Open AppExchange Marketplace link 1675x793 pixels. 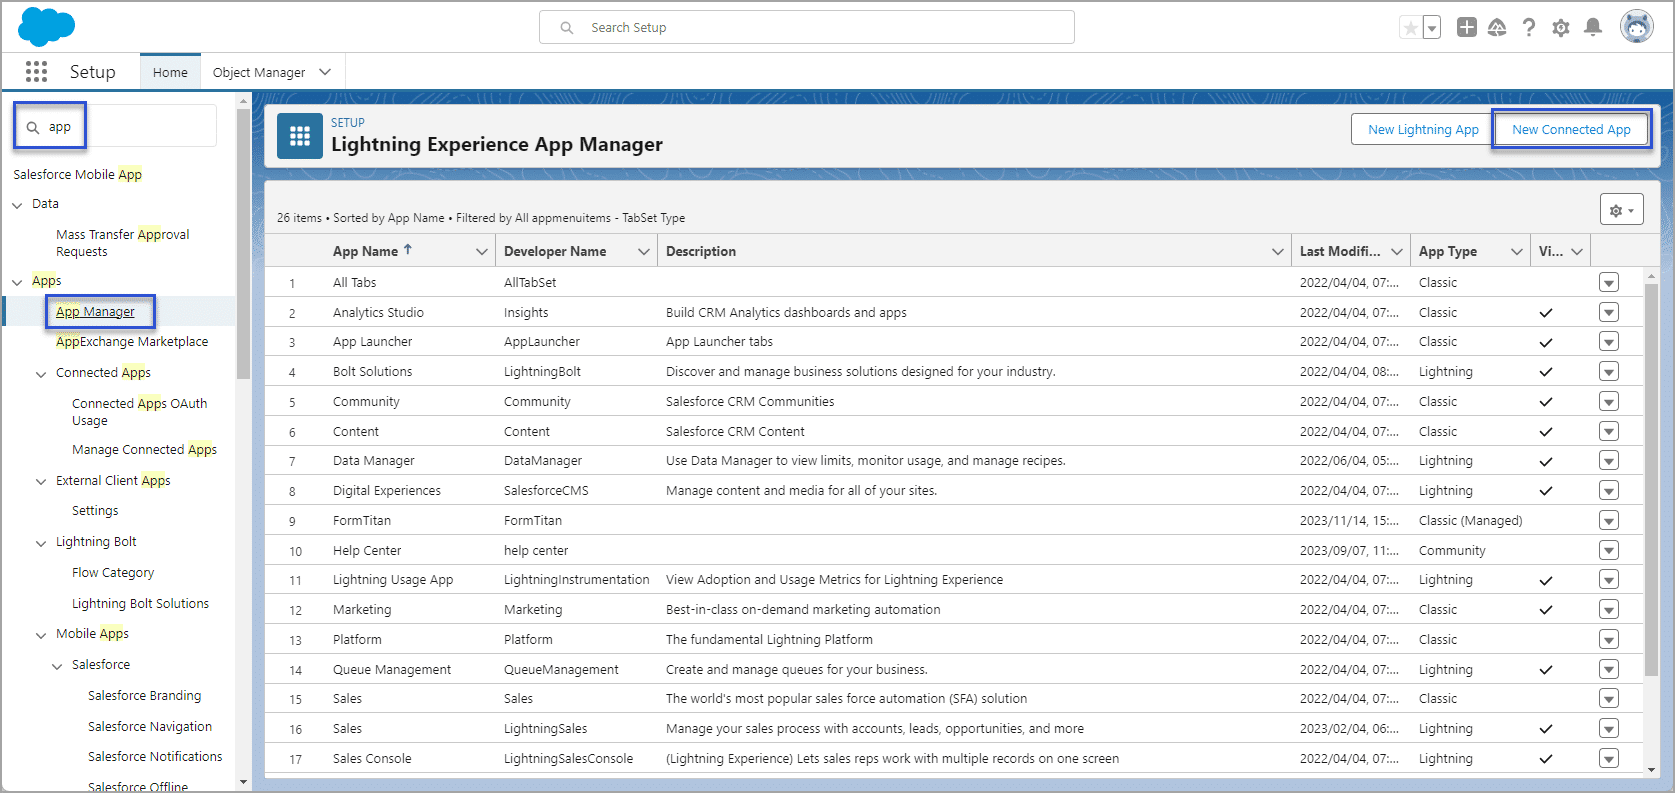pos(132,341)
